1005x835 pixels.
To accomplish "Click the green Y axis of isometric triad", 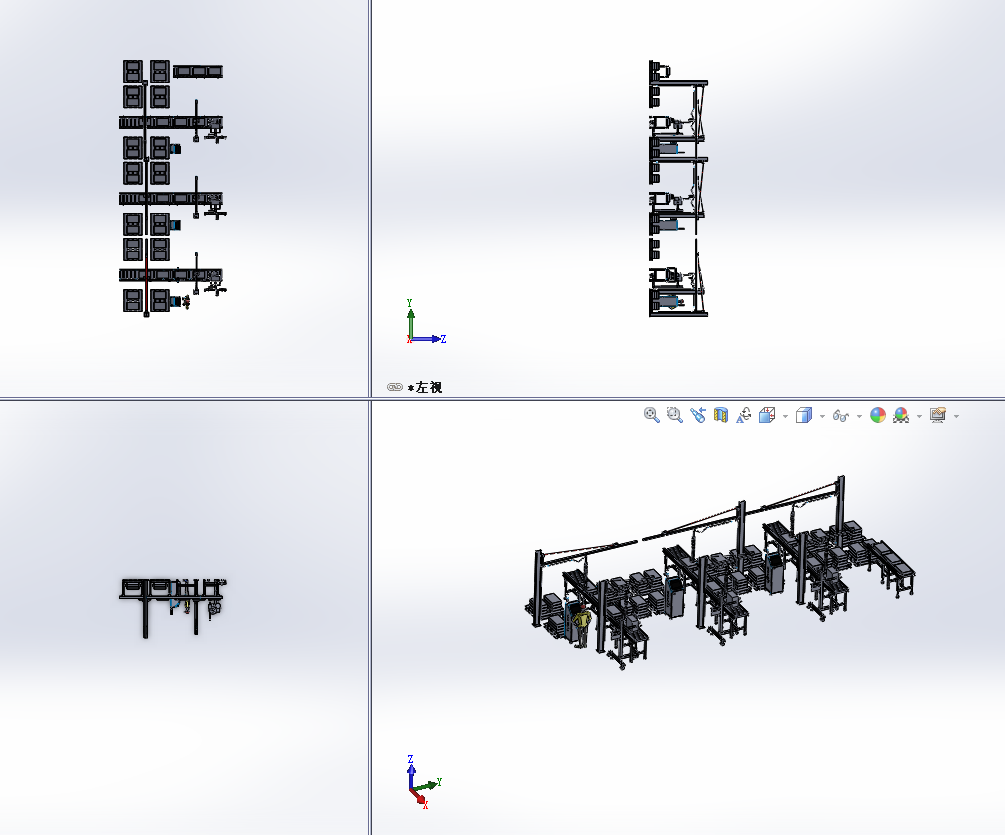I will pos(428,785).
